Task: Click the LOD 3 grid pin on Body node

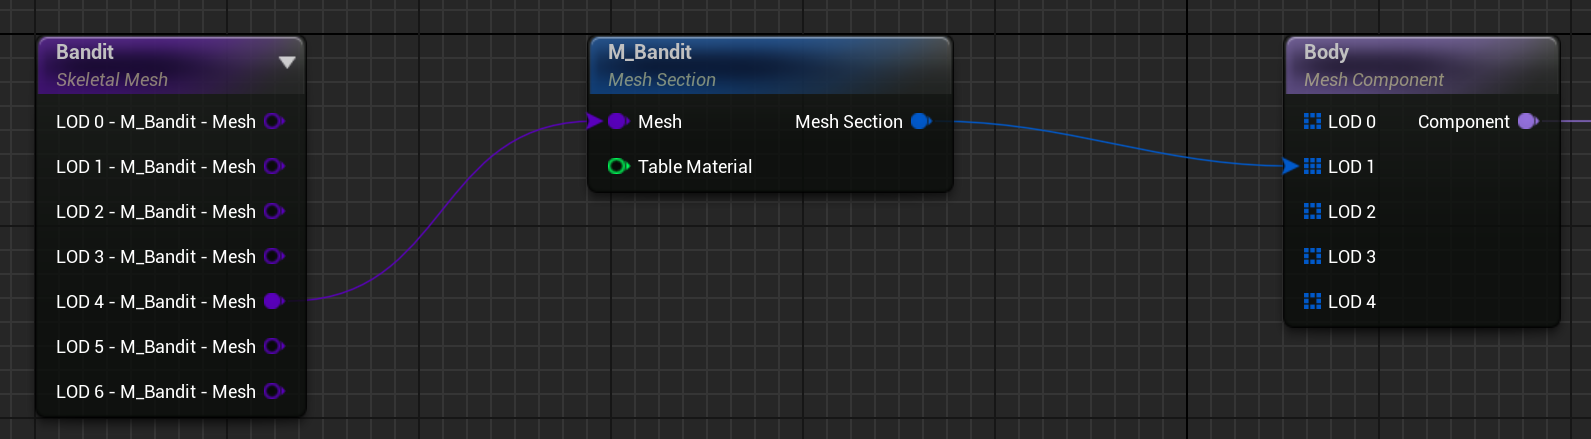Action: (x=1313, y=257)
